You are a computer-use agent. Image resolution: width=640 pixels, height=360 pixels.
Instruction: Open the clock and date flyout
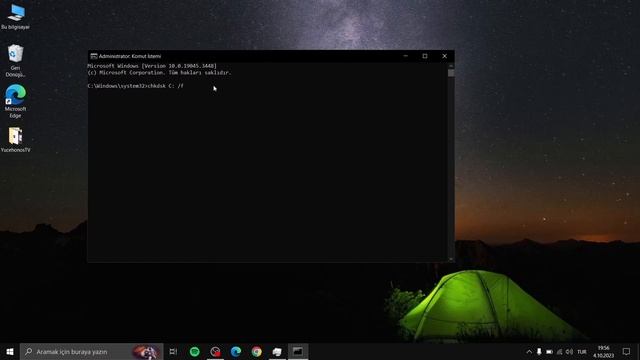click(x=604, y=351)
